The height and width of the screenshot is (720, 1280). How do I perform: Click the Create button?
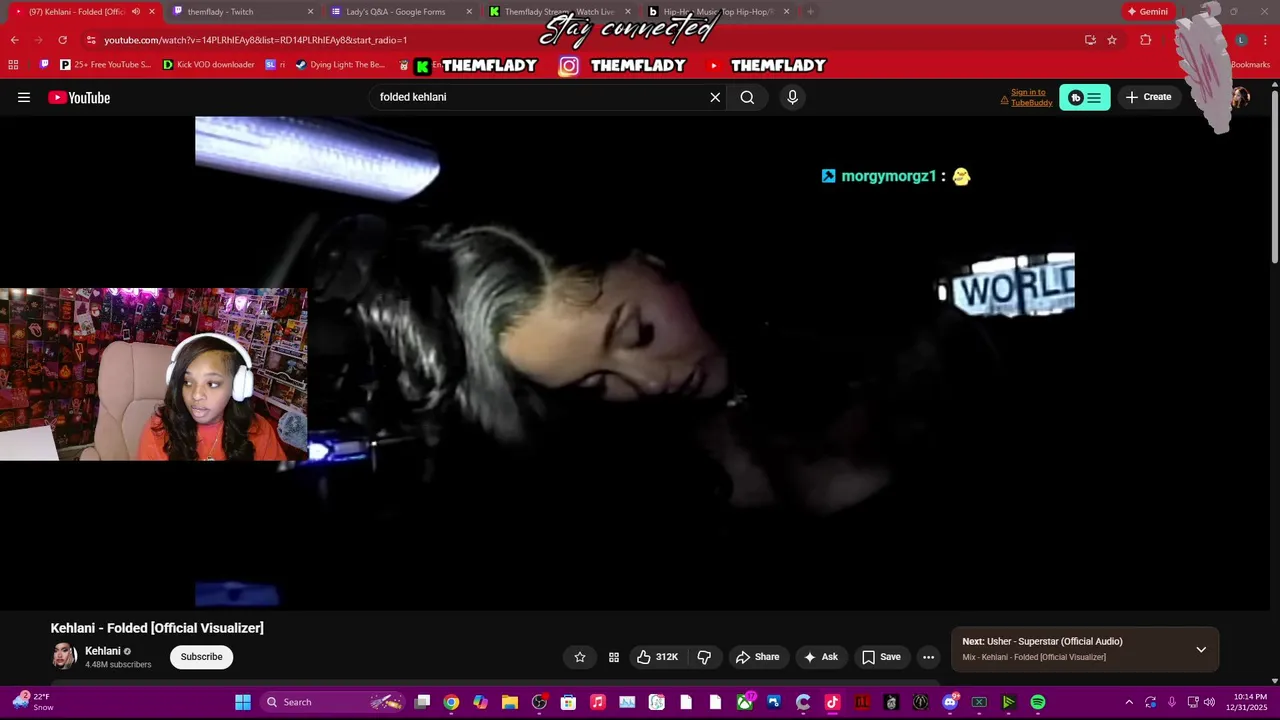click(x=1148, y=97)
